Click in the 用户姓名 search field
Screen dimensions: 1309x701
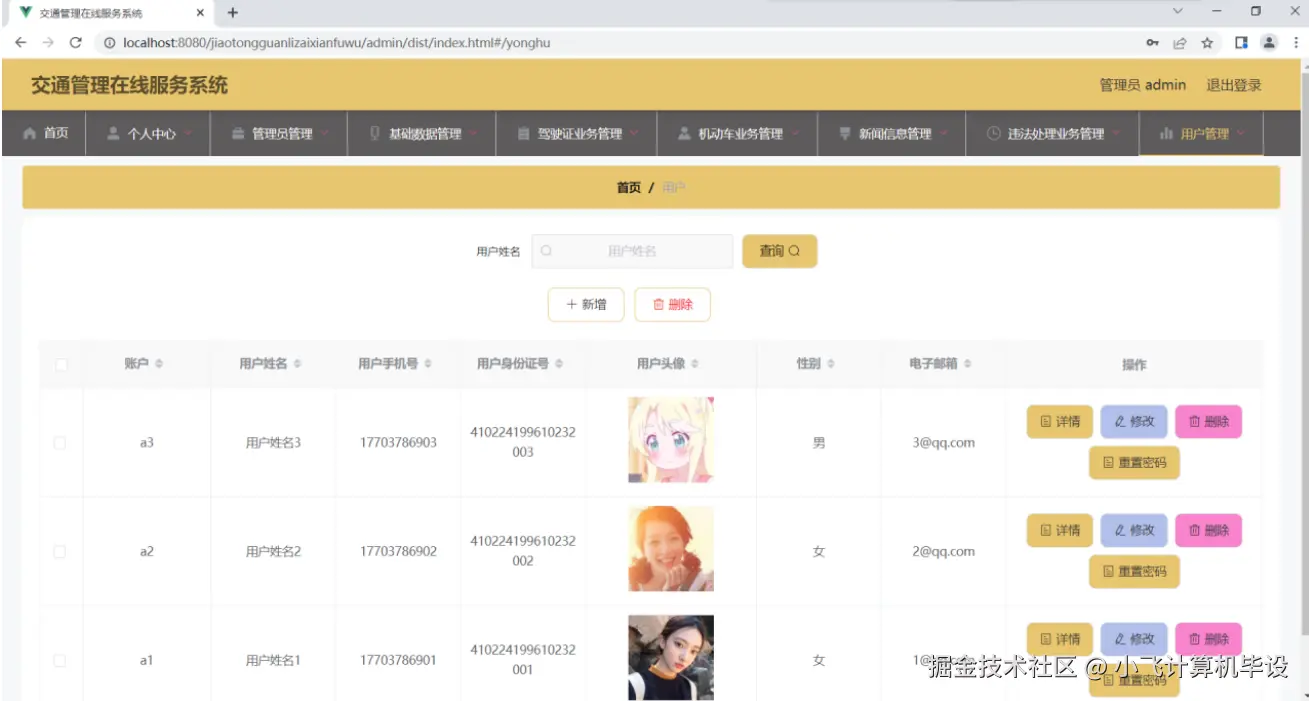(632, 251)
